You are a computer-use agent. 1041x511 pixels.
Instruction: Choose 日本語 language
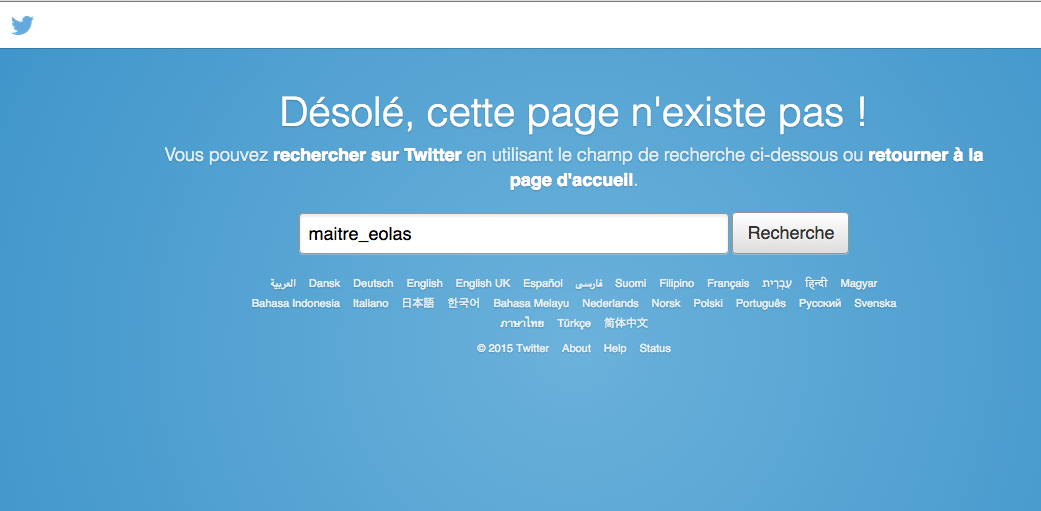[x=418, y=303]
